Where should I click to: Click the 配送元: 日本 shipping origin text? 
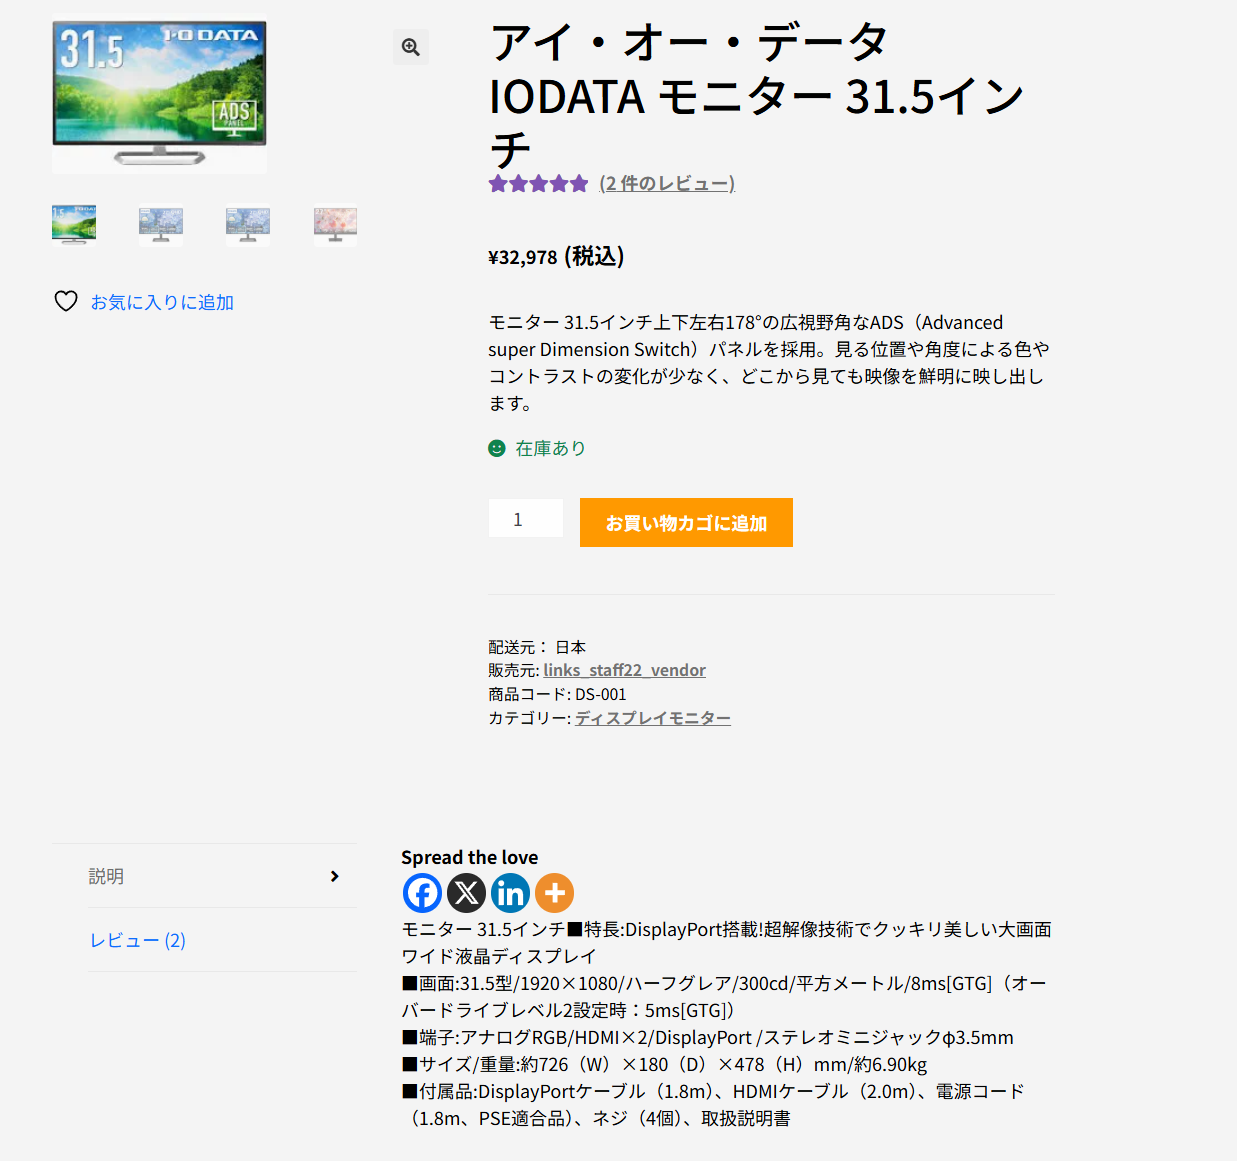click(x=537, y=647)
